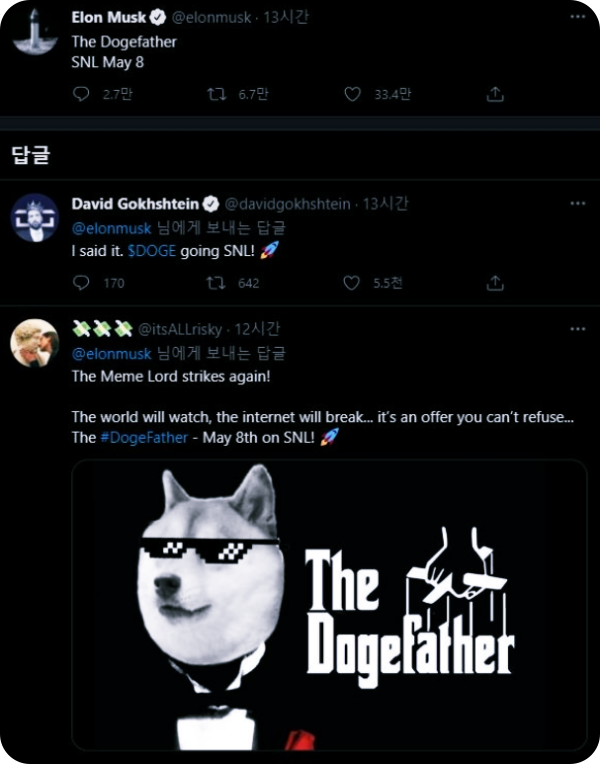Open more options on David Gokhshtein's tweet
The width and height of the screenshot is (600, 764).
click(x=578, y=203)
